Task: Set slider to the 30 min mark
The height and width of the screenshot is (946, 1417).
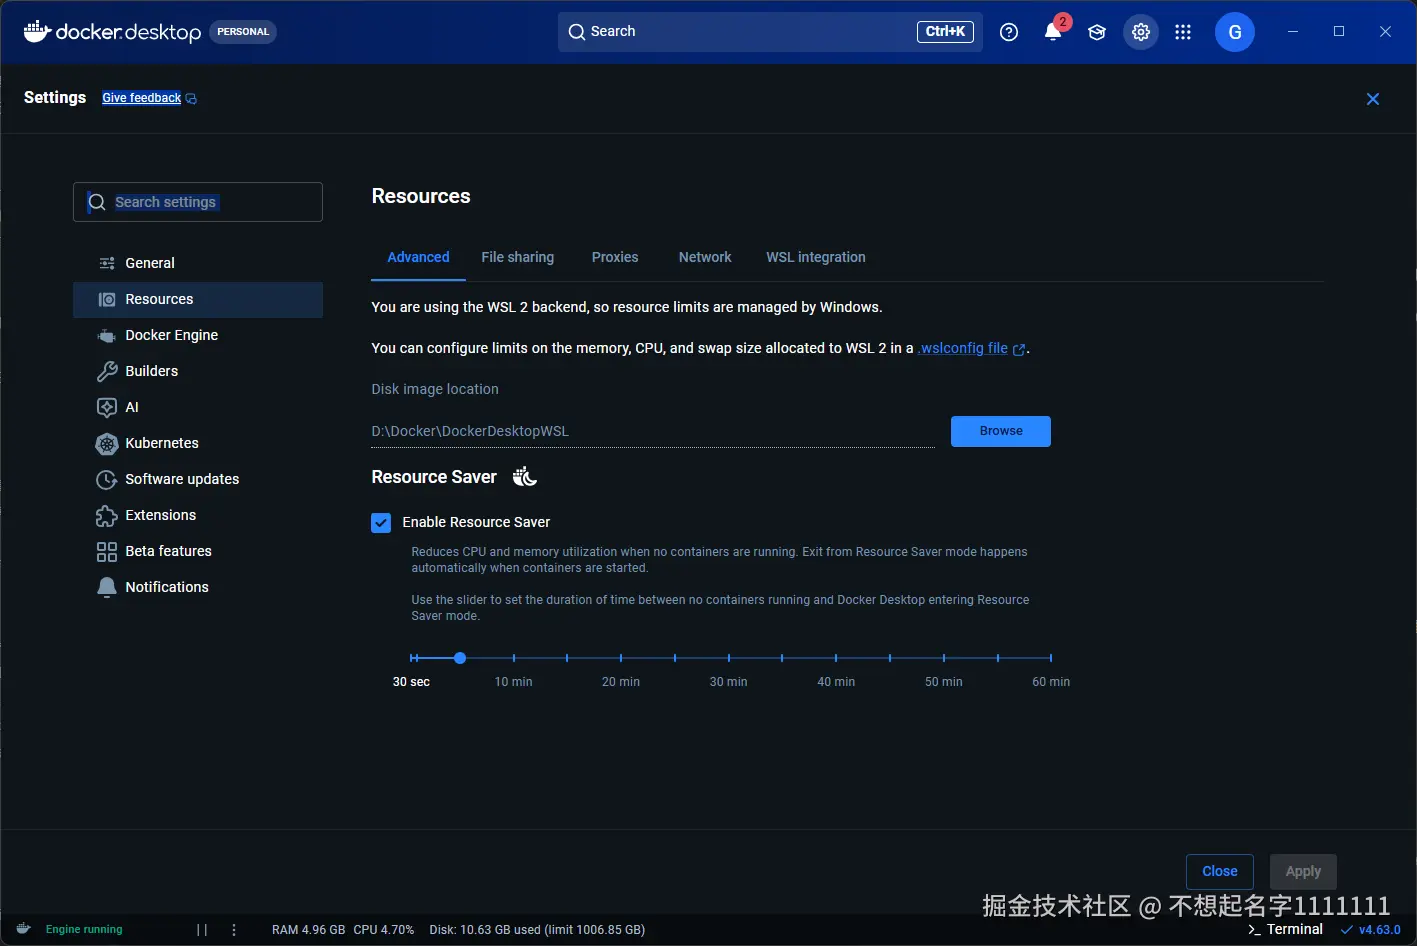Action: 729,658
